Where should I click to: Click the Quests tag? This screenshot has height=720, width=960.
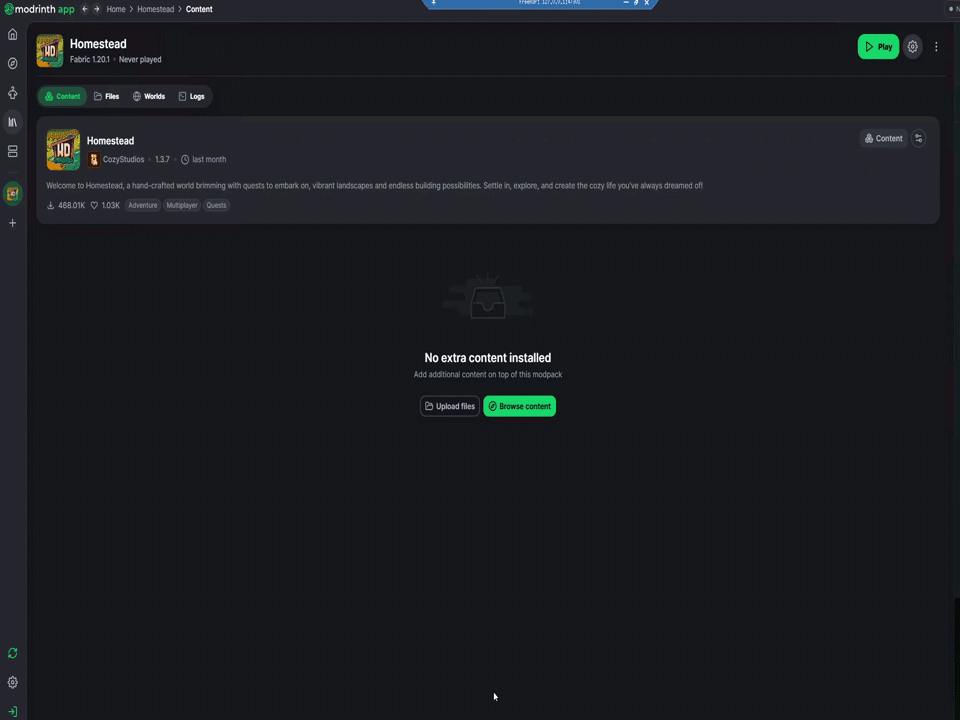click(x=216, y=205)
